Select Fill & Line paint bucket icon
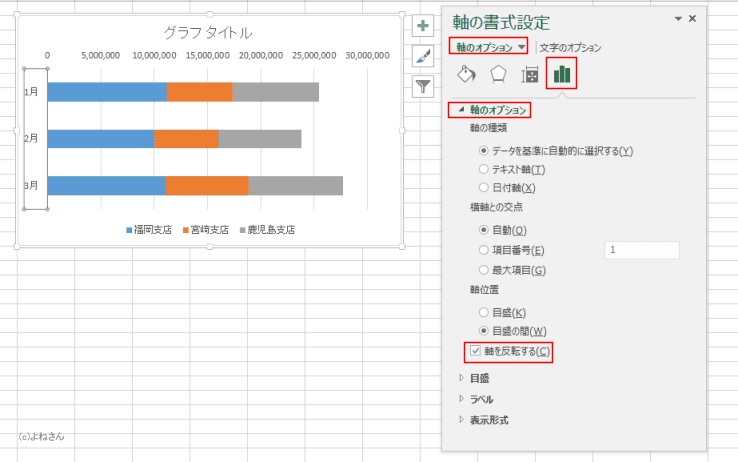The width and height of the screenshot is (738, 462). tap(466, 74)
